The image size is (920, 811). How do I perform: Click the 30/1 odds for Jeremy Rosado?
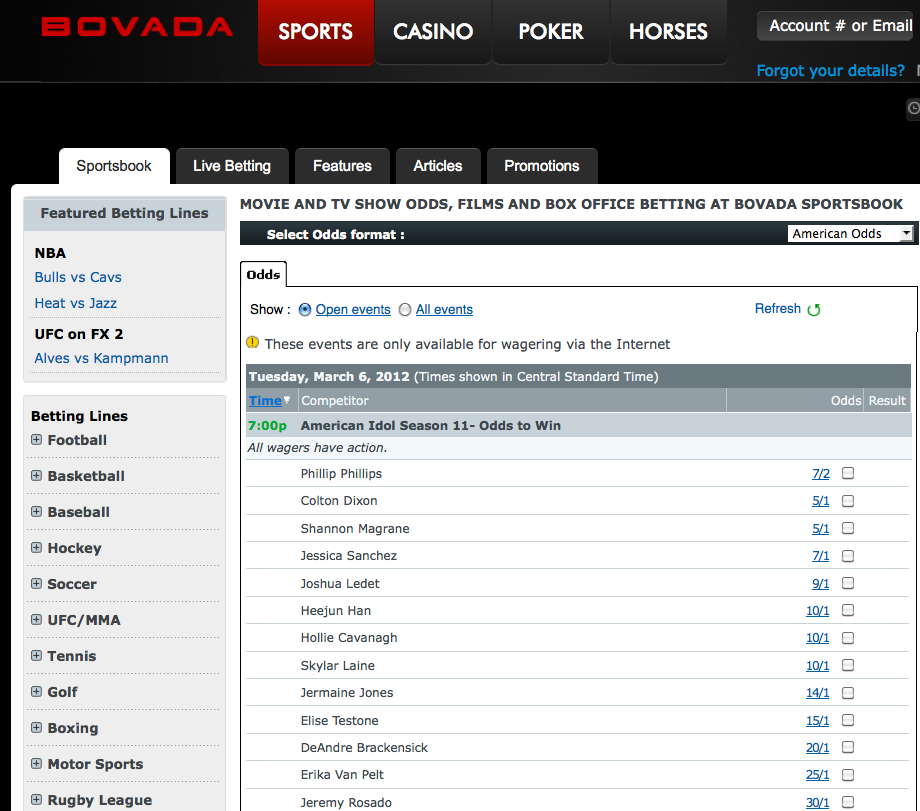click(x=818, y=802)
